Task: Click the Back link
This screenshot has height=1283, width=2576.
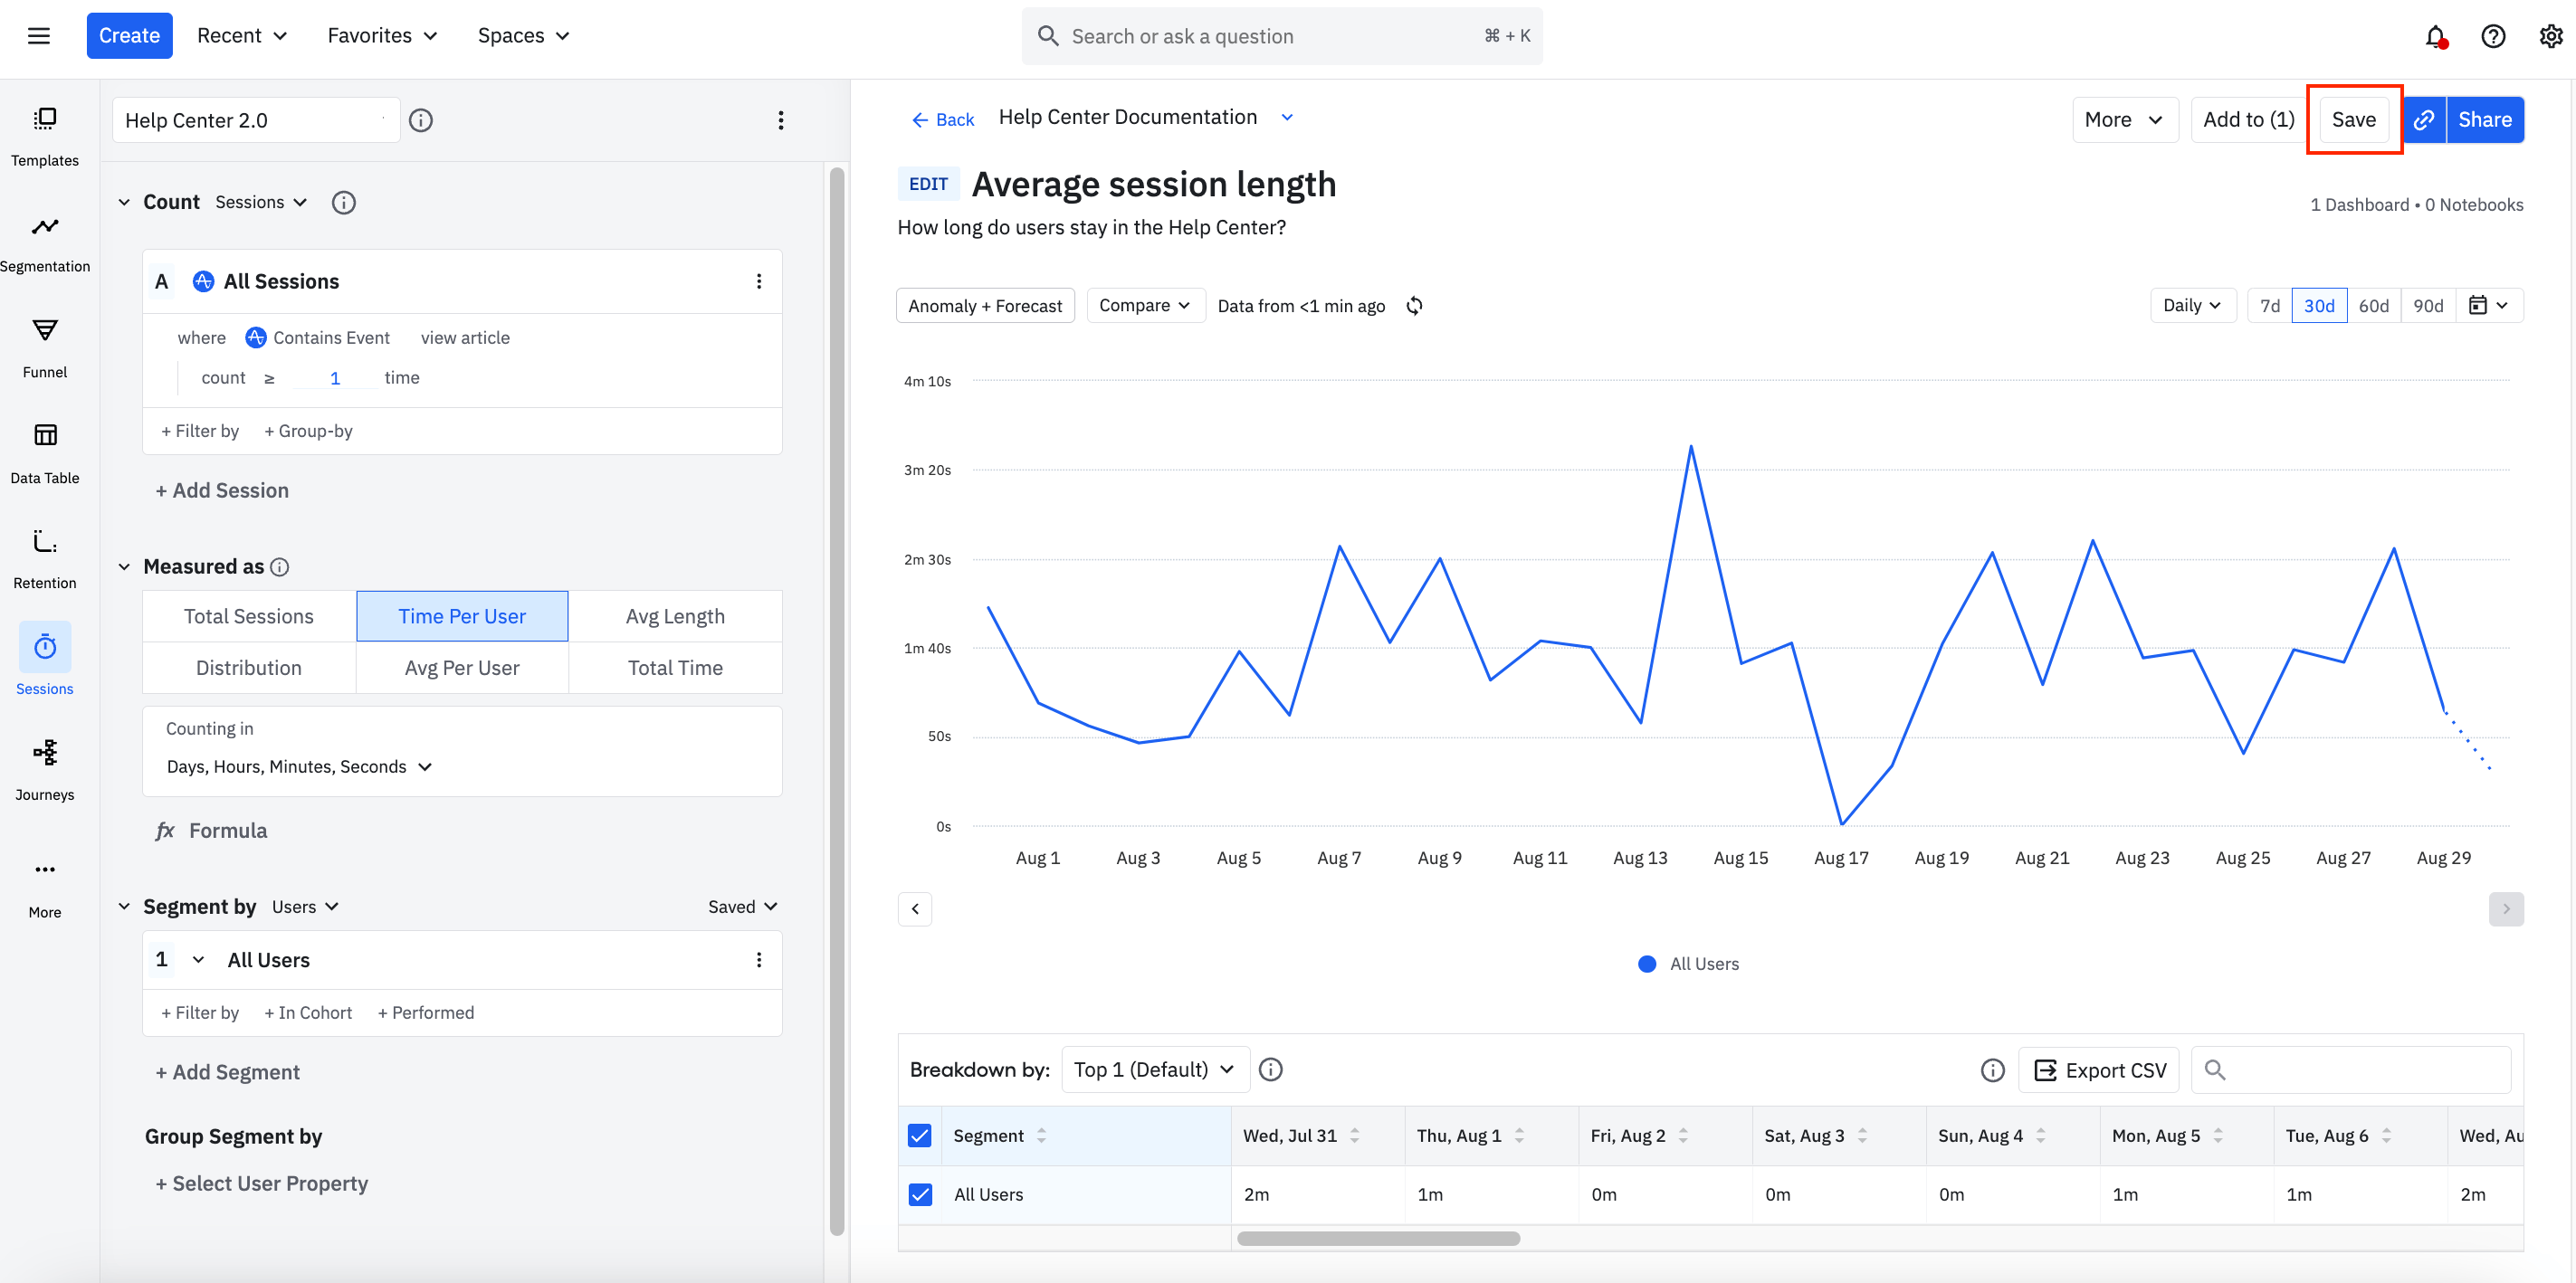Action: (x=942, y=120)
